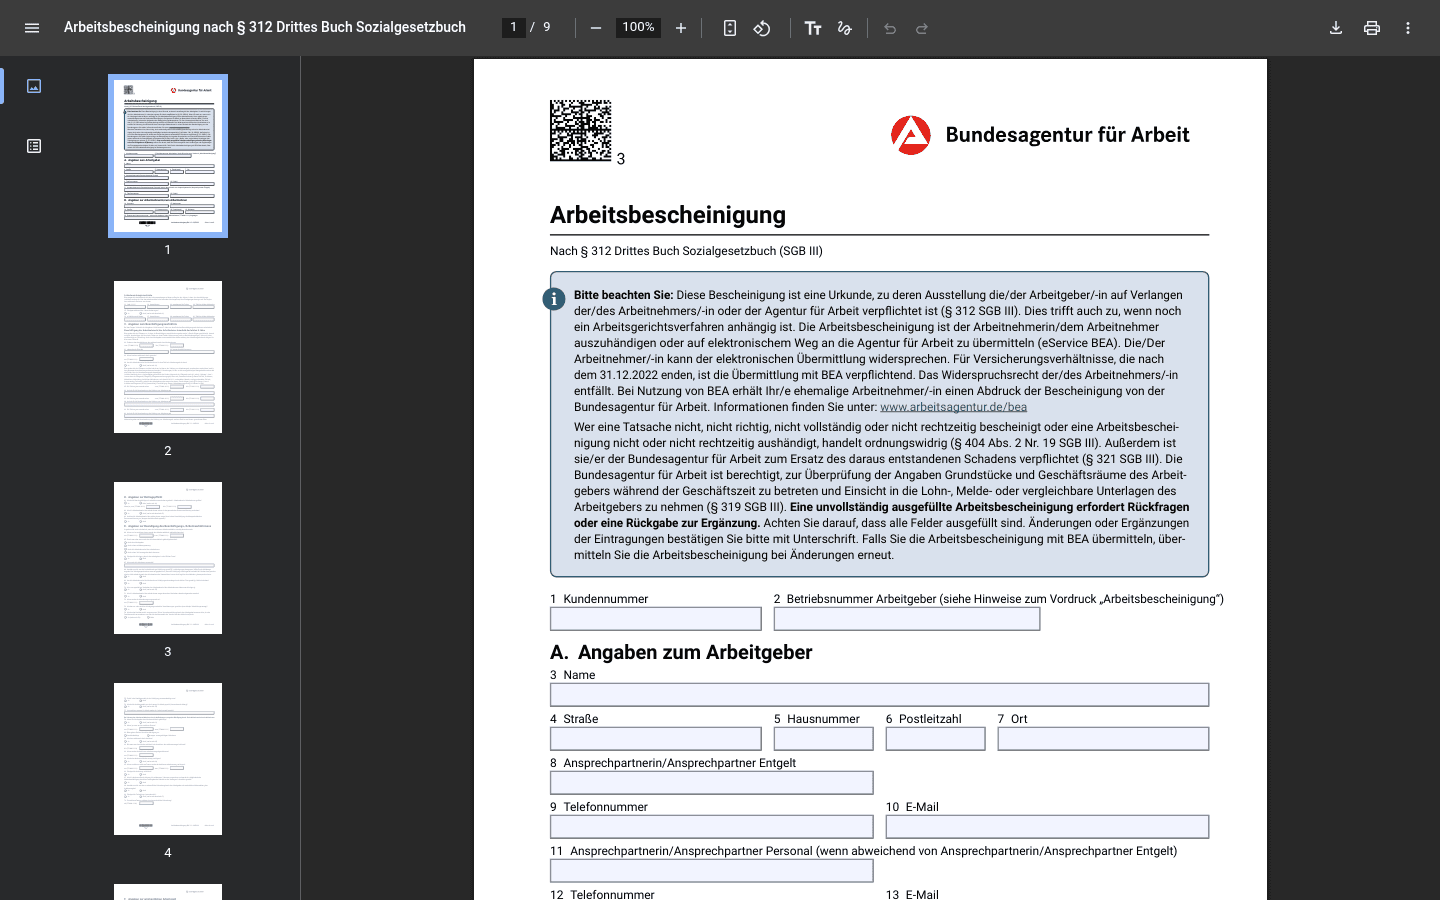Zoom in with the plus icon
Image resolution: width=1440 pixels, height=900 pixels.
(x=681, y=28)
